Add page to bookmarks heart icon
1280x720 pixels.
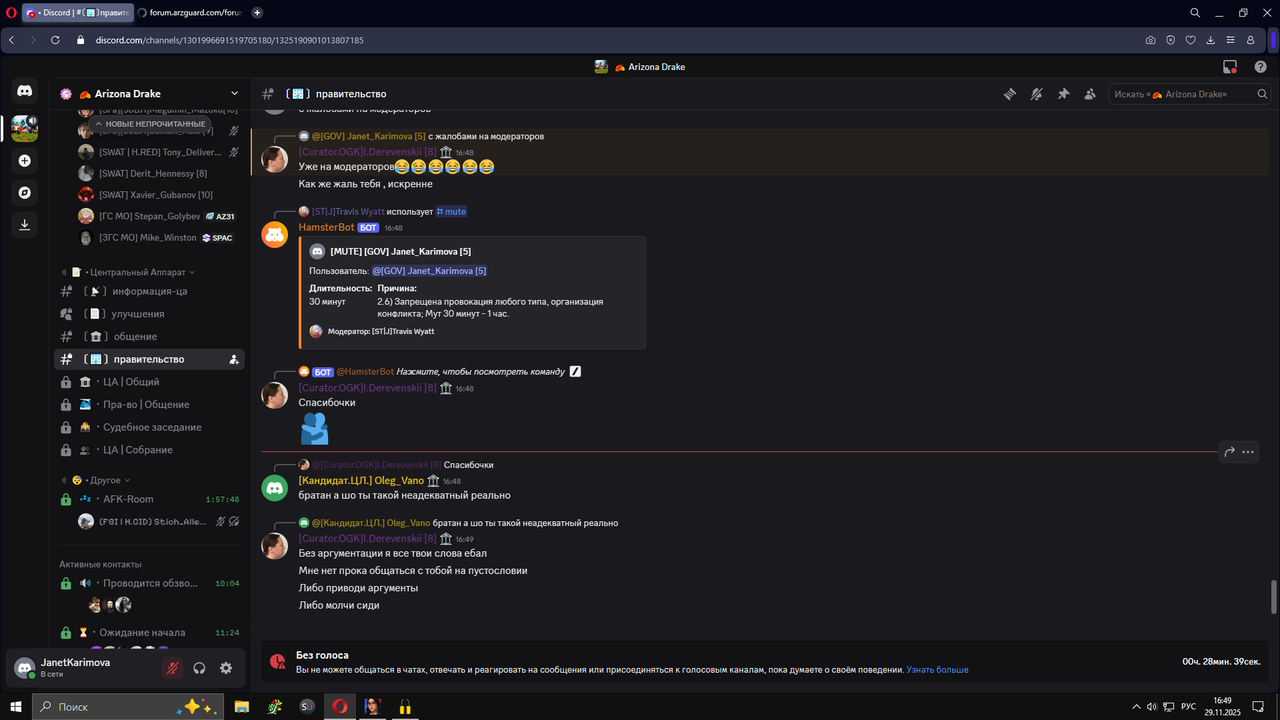click(1190, 40)
